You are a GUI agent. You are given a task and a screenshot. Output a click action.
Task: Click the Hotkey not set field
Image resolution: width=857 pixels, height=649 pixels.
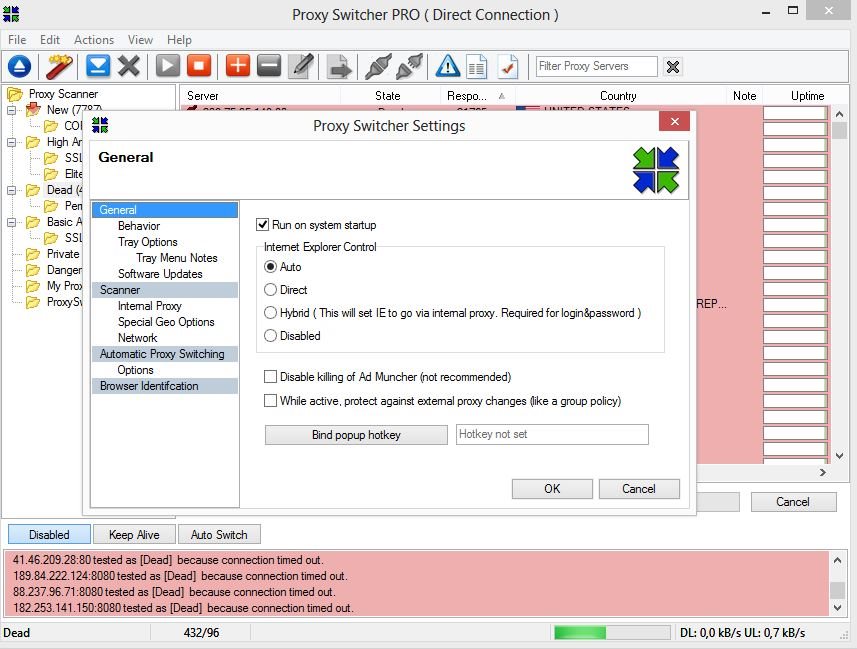[x=552, y=434]
